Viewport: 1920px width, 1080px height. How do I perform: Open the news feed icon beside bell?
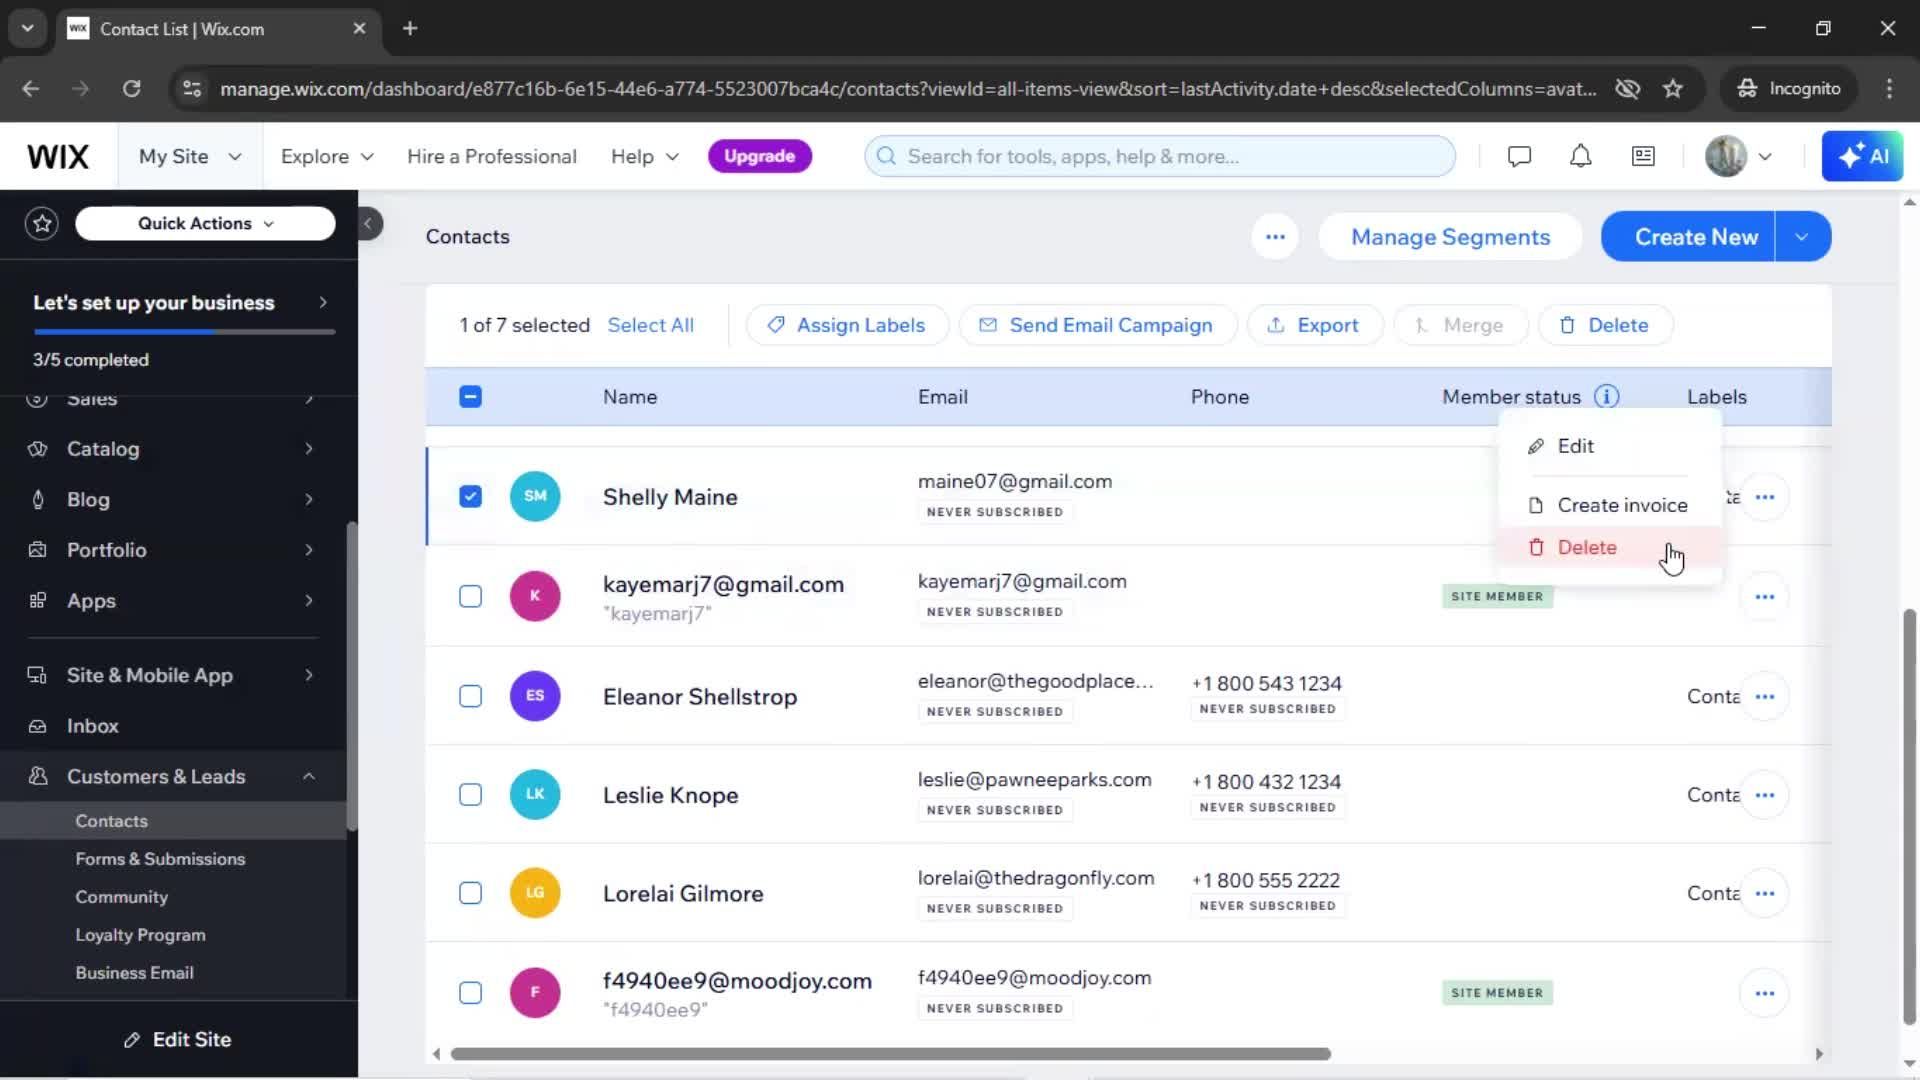tap(1643, 156)
